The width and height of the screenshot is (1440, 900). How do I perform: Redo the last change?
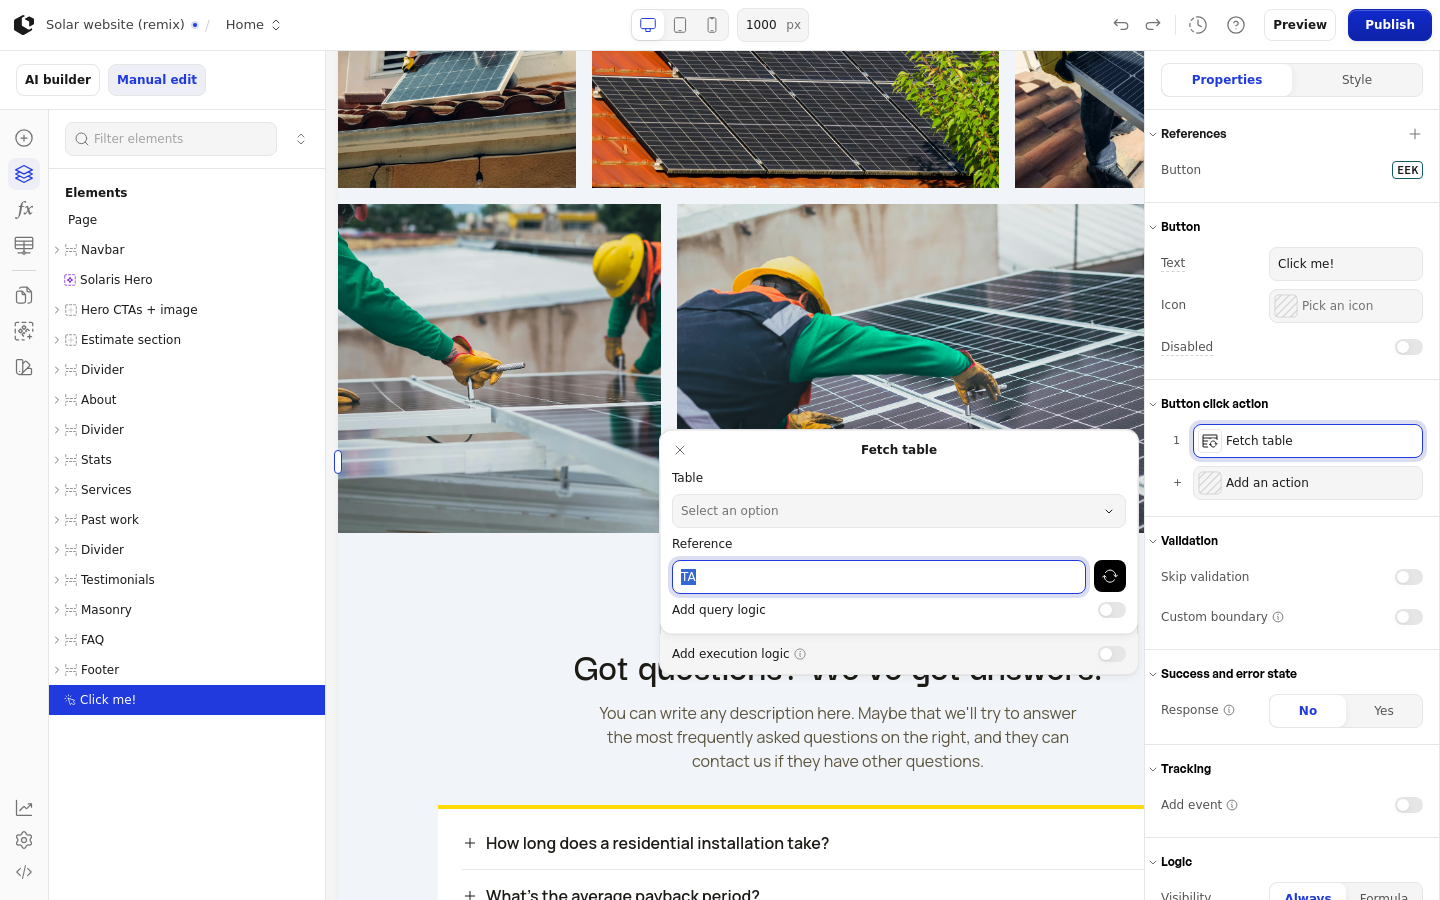click(1153, 25)
